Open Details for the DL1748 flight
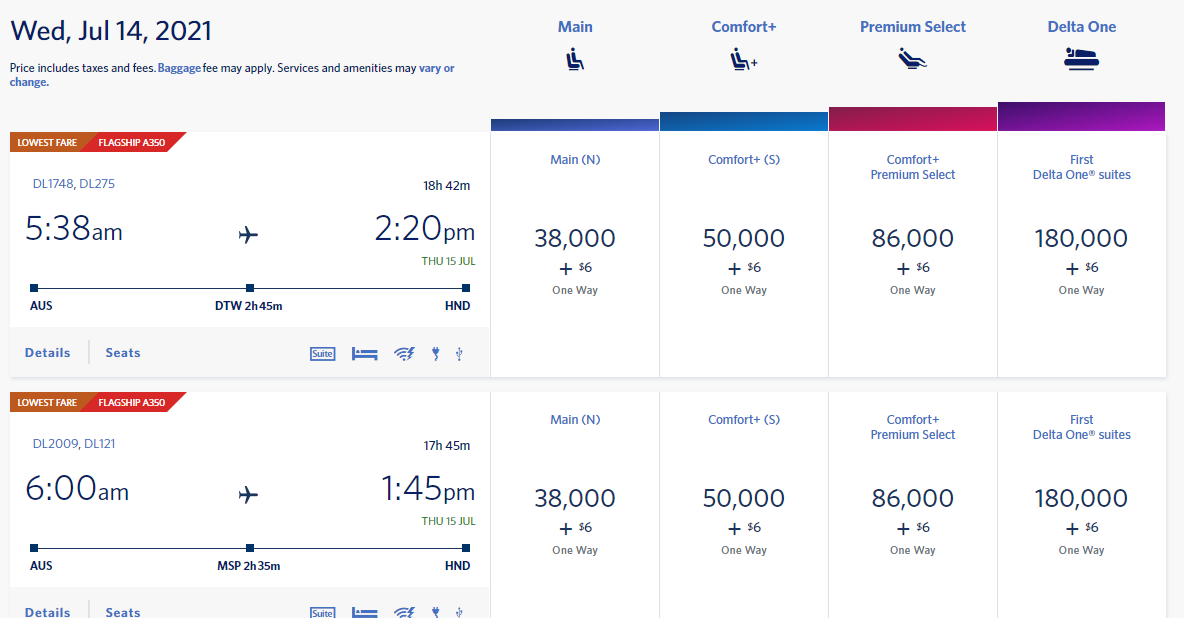Image resolution: width=1184 pixels, height=618 pixels. (48, 353)
